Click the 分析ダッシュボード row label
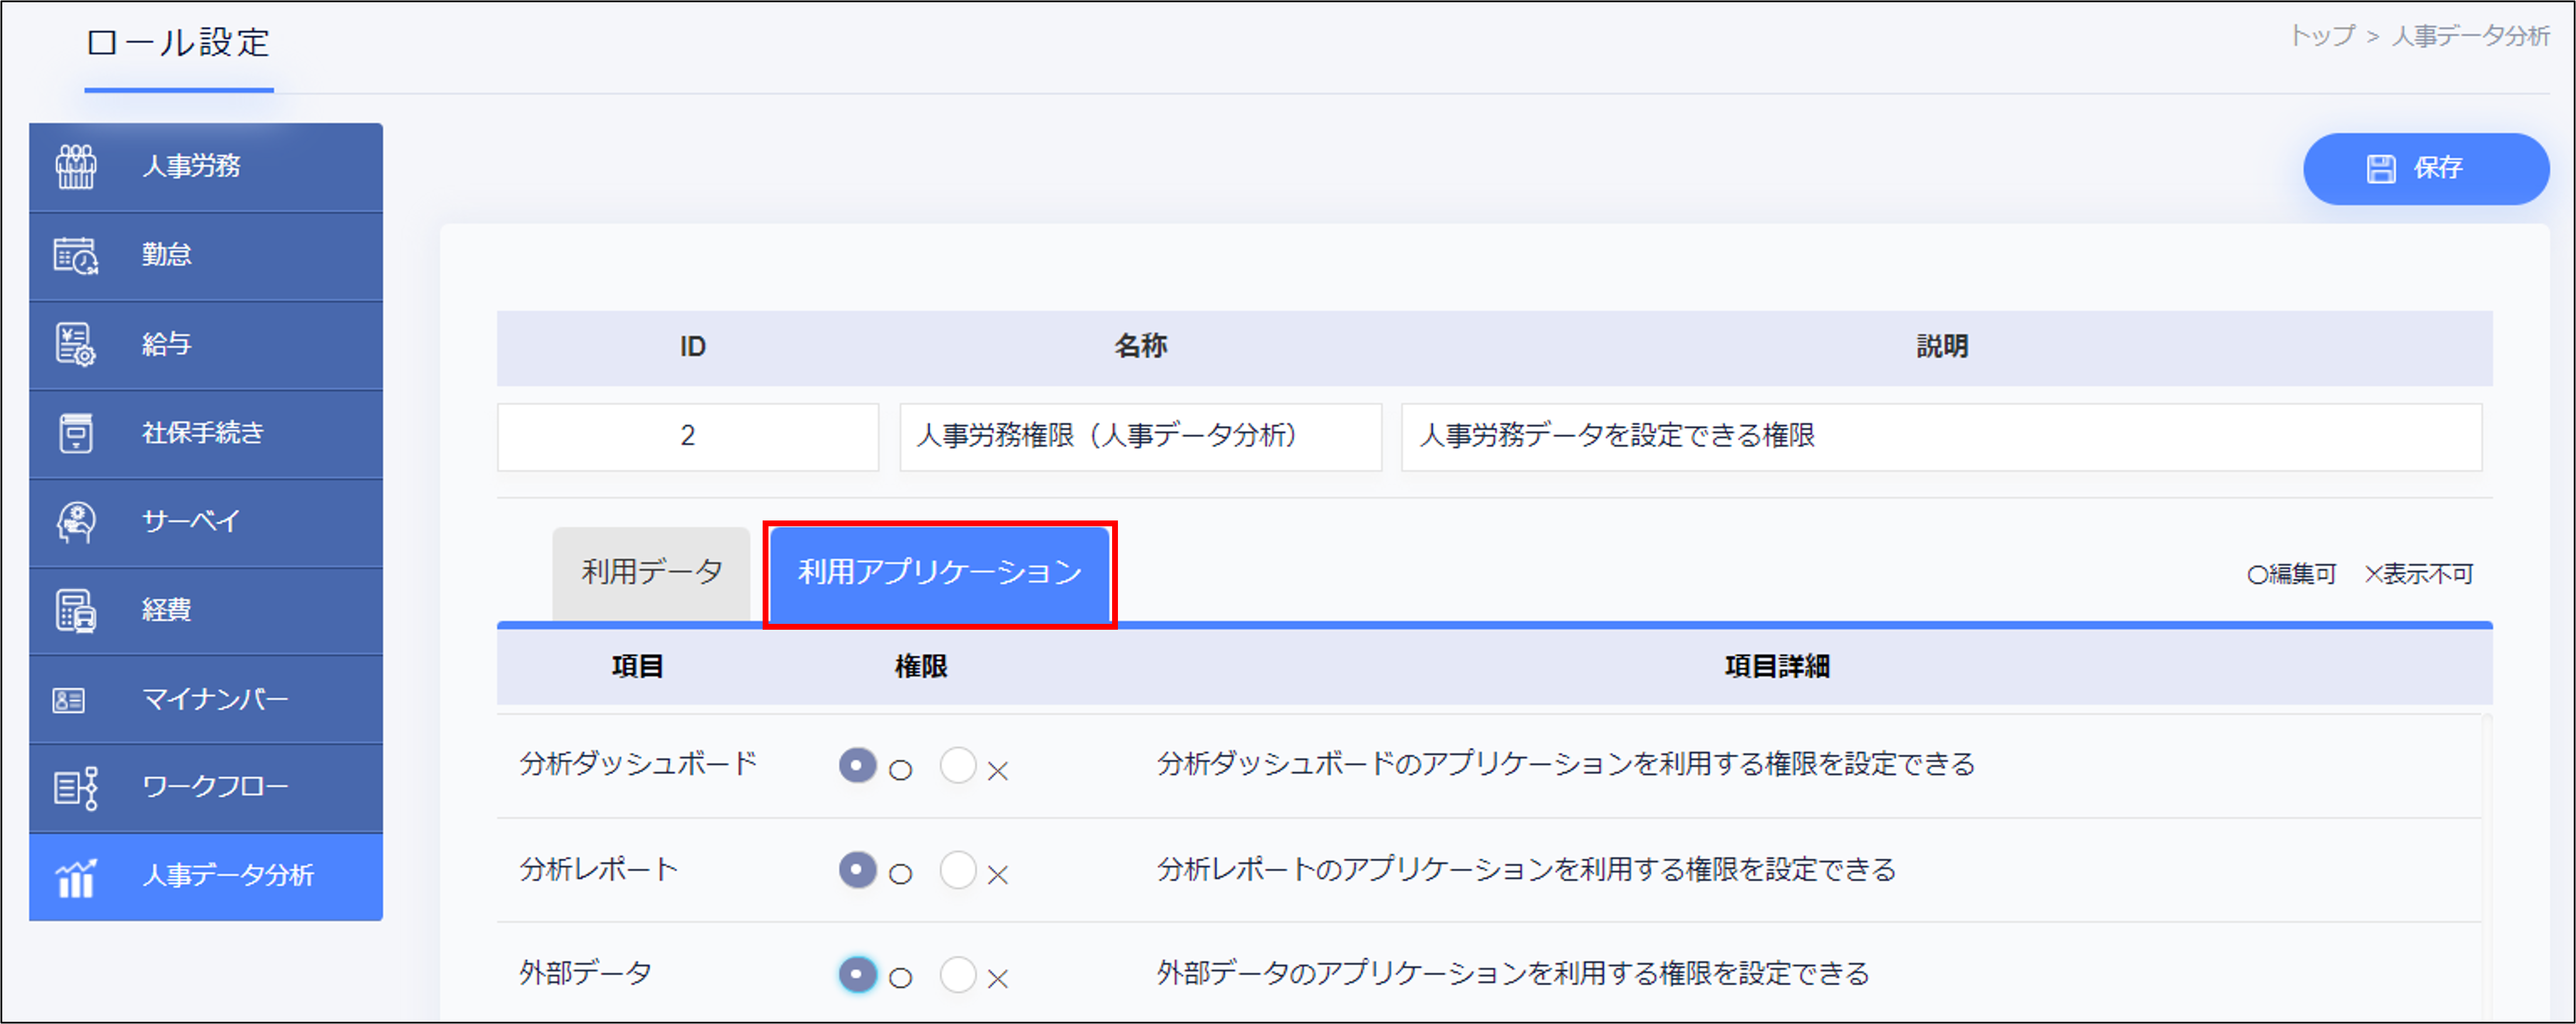This screenshot has height=1024, width=2576. tap(638, 764)
